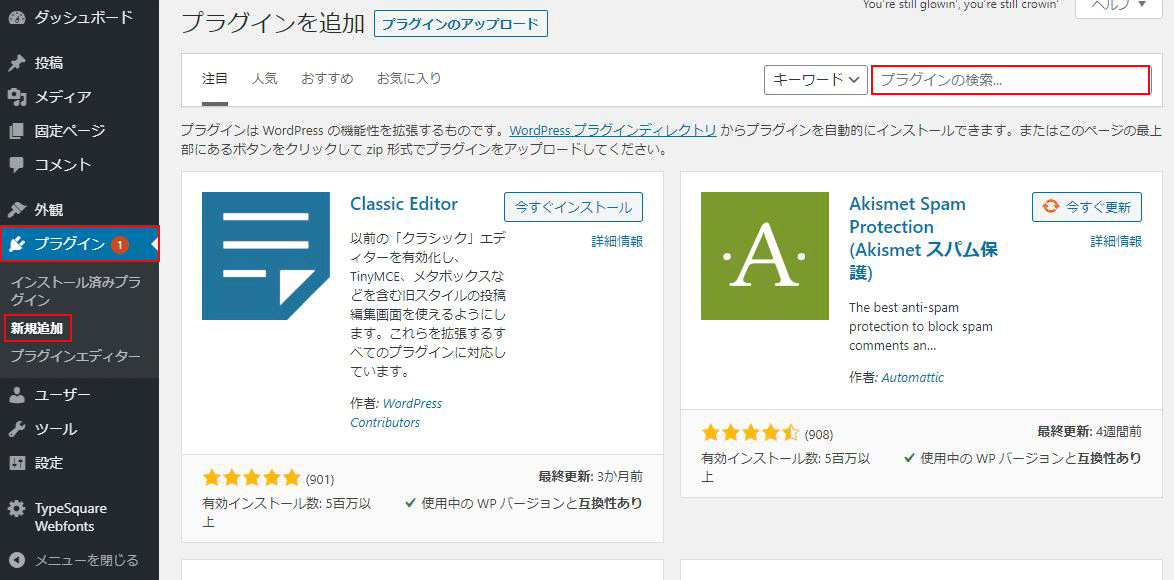This screenshot has width=1174, height=580.
Task: Open the キーワード search type dropdown
Action: (815, 80)
